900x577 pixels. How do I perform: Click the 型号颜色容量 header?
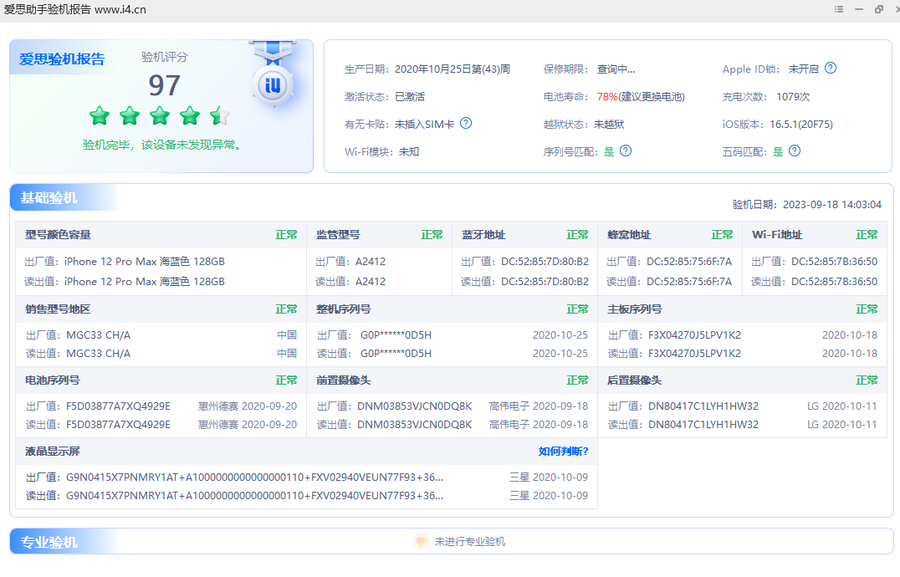(58, 234)
